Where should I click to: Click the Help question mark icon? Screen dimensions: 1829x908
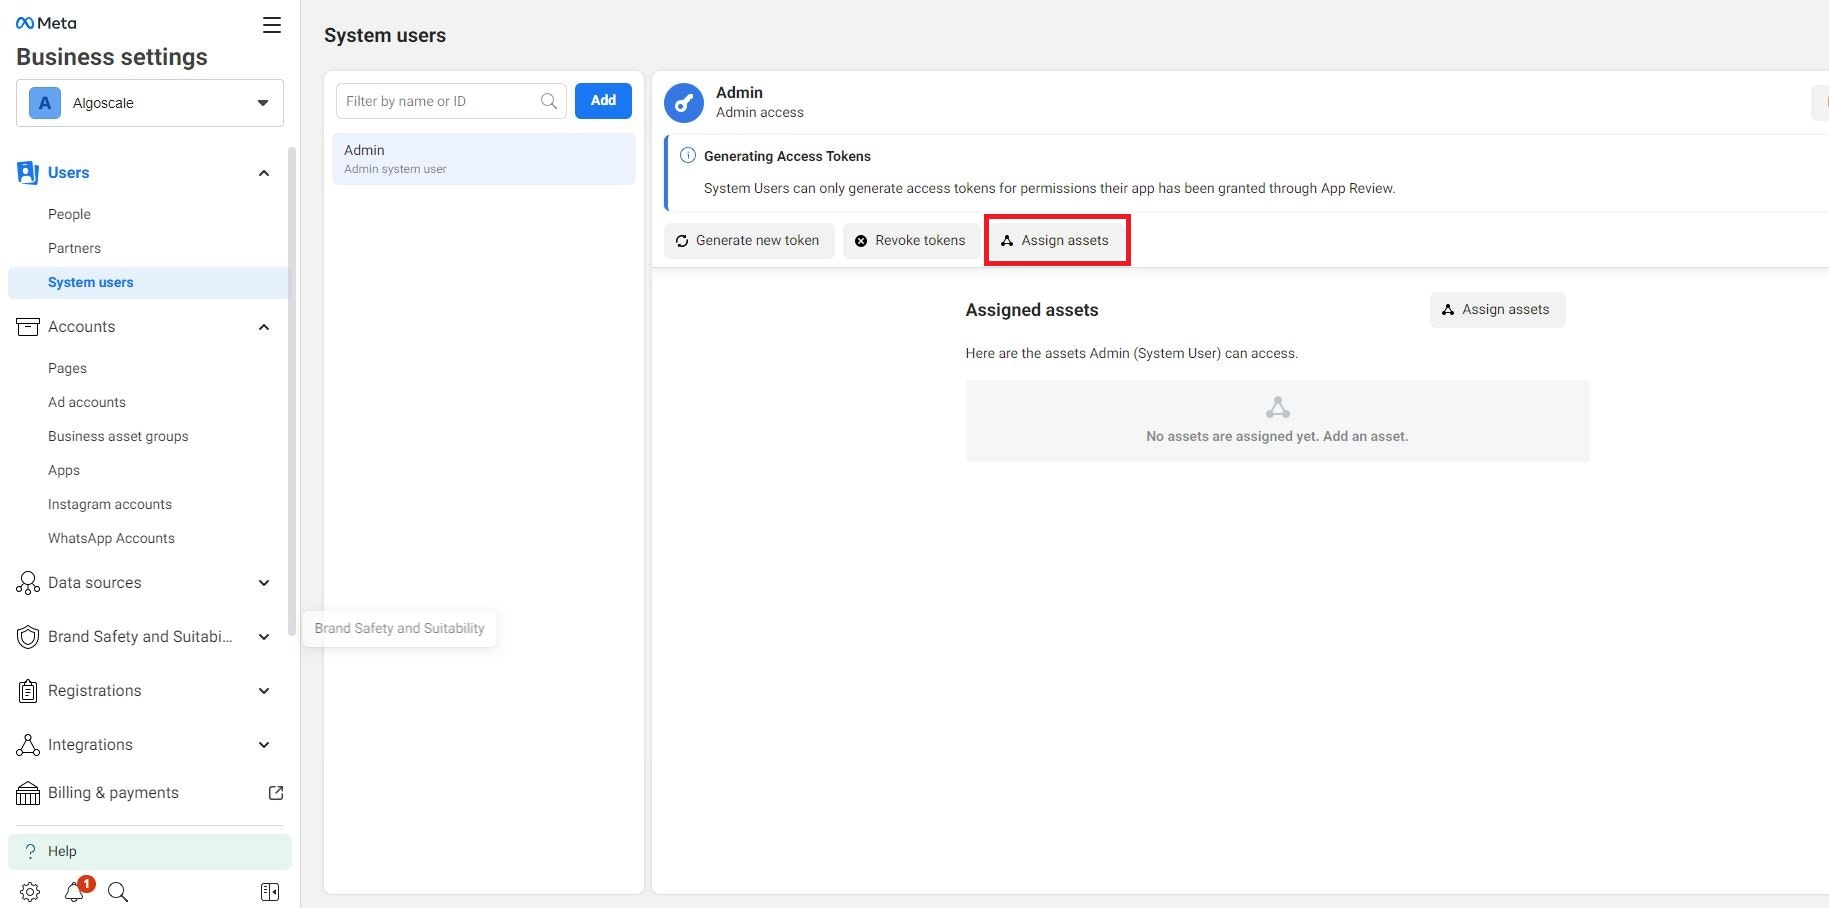click(30, 851)
